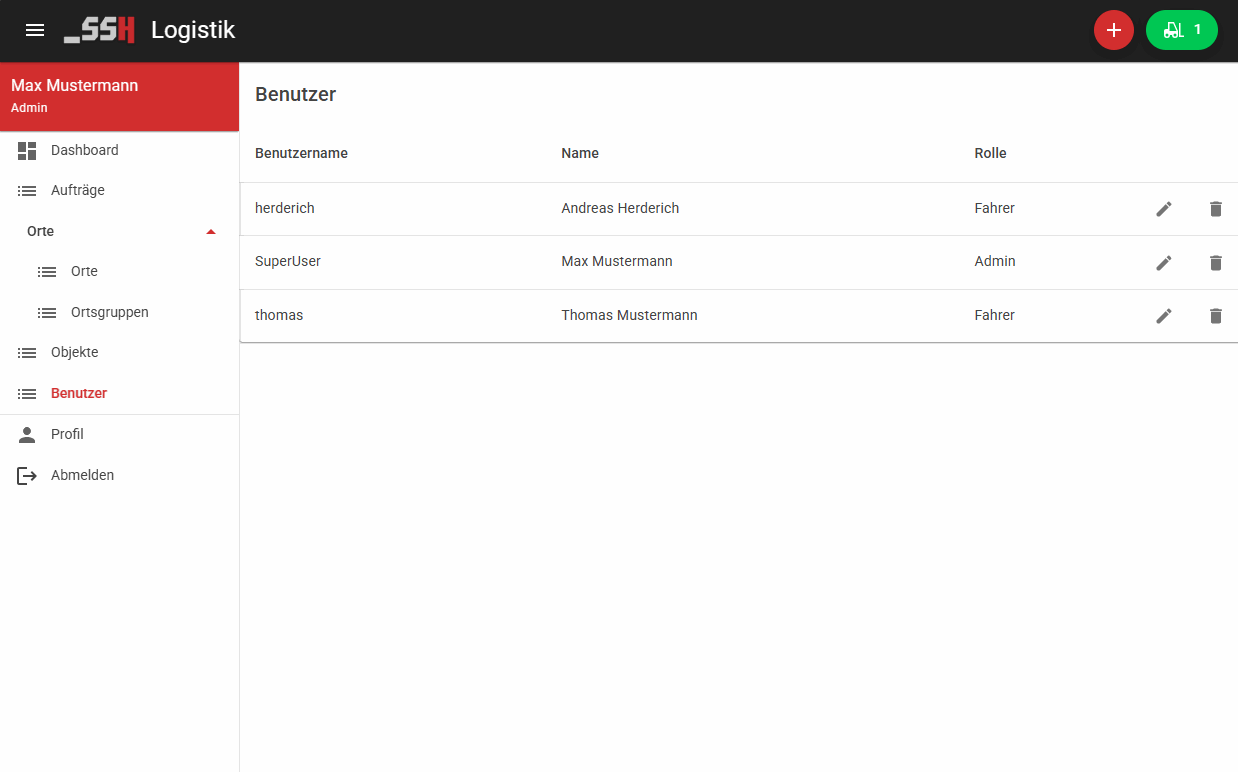1238x772 pixels.
Task: Delete the SuperUser account via trash icon
Action: [x=1215, y=263]
